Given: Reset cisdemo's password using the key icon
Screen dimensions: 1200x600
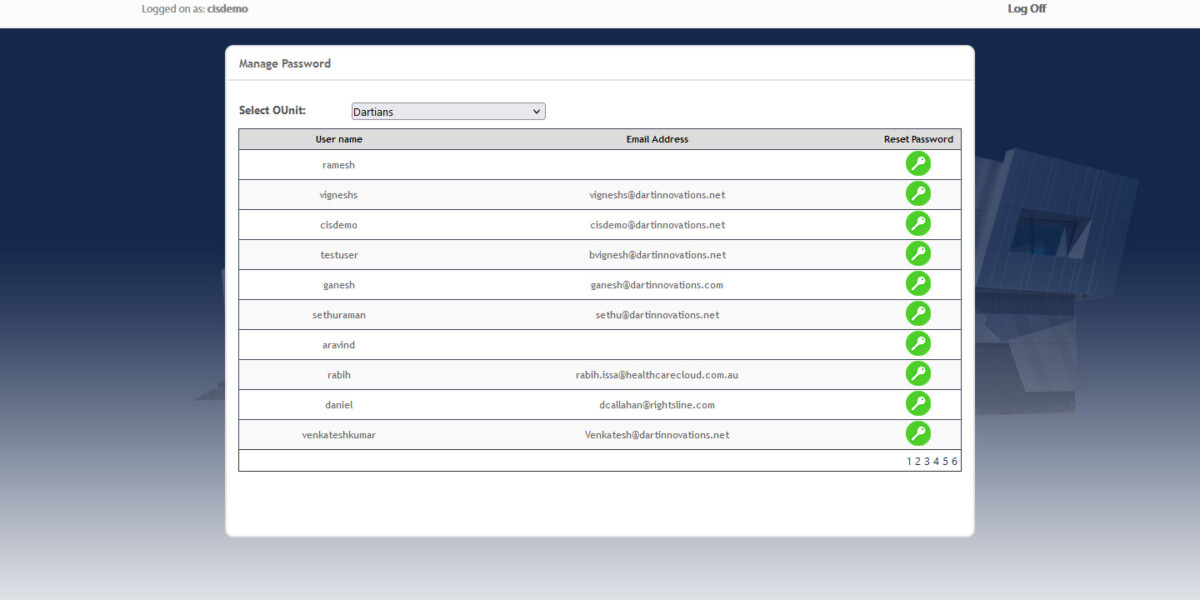Looking at the screenshot, I should [918, 222].
